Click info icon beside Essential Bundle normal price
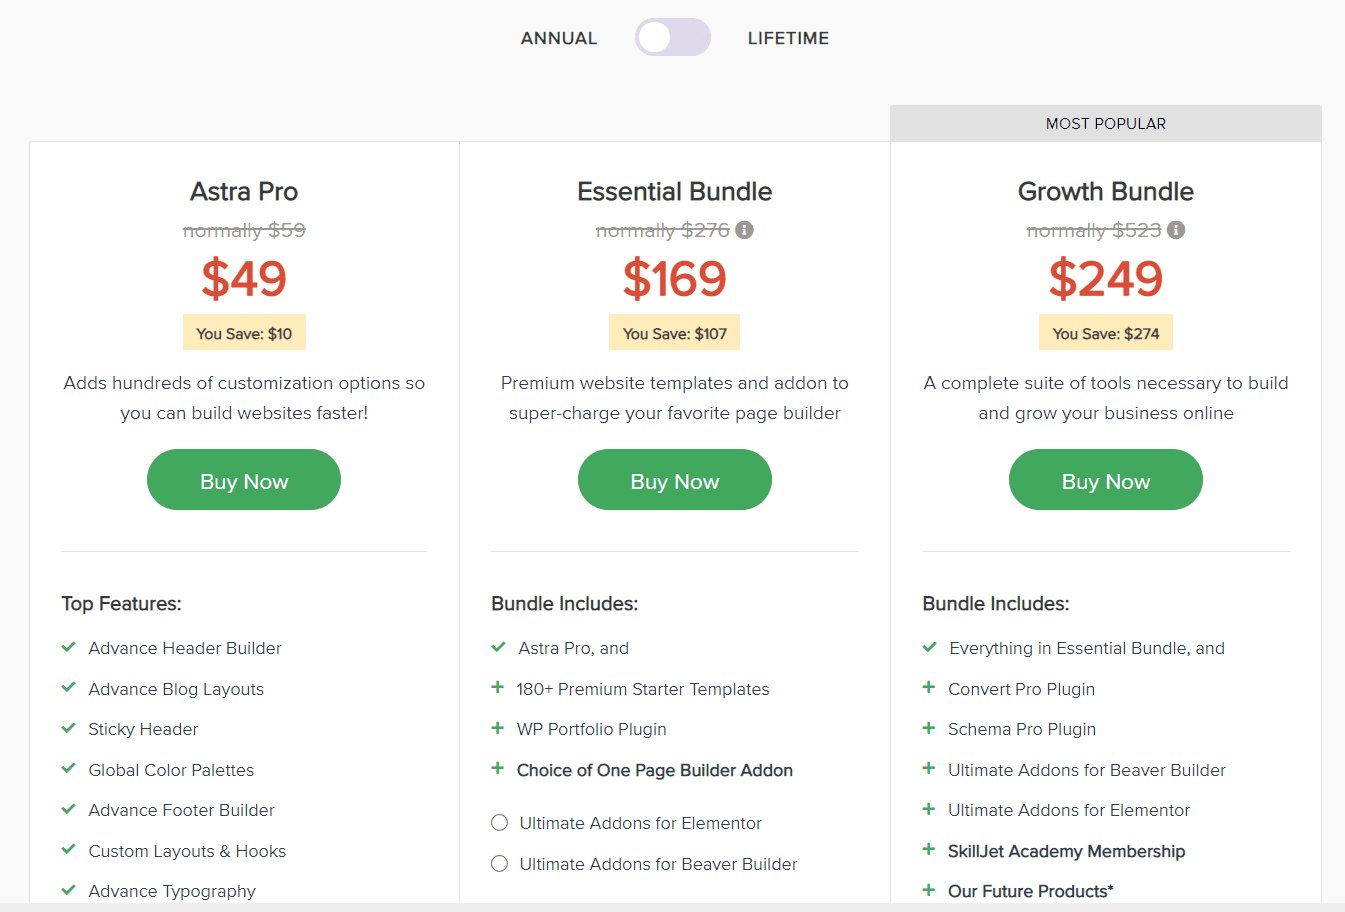 [744, 230]
